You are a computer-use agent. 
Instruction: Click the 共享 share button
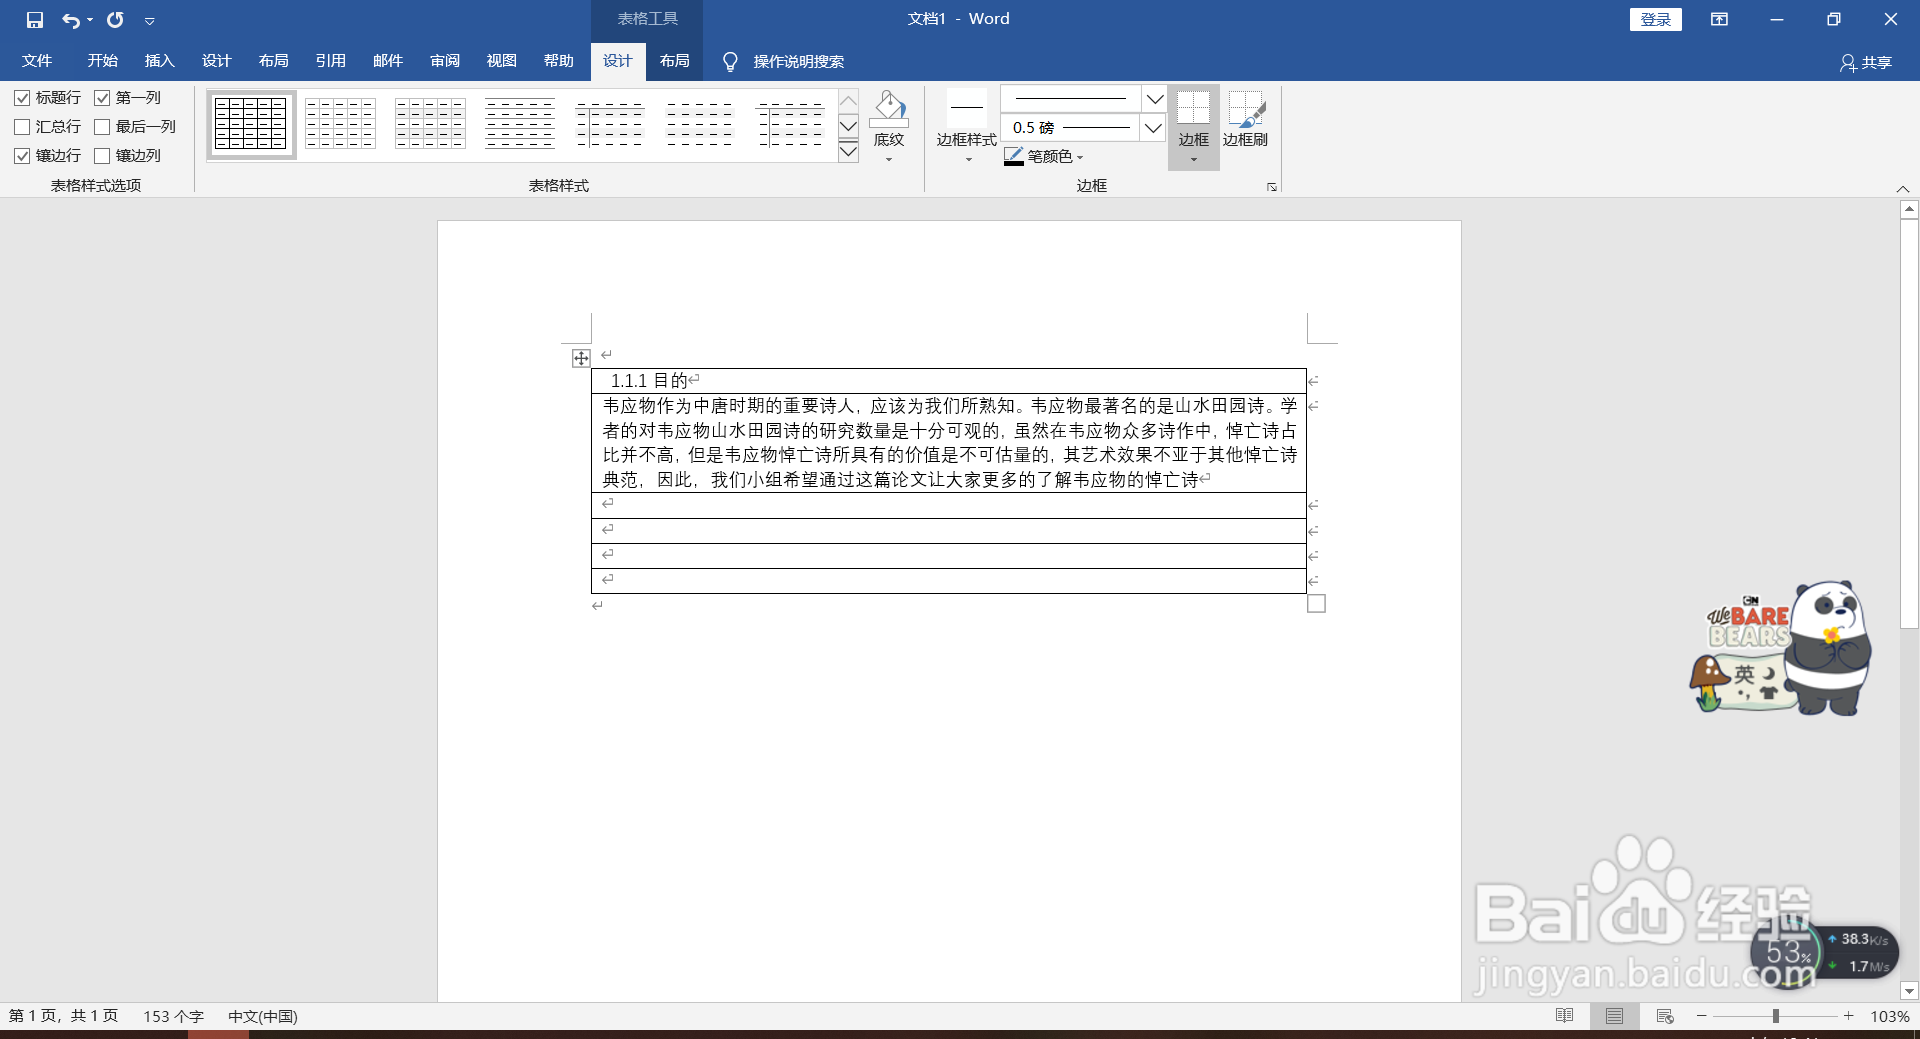pos(1866,63)
